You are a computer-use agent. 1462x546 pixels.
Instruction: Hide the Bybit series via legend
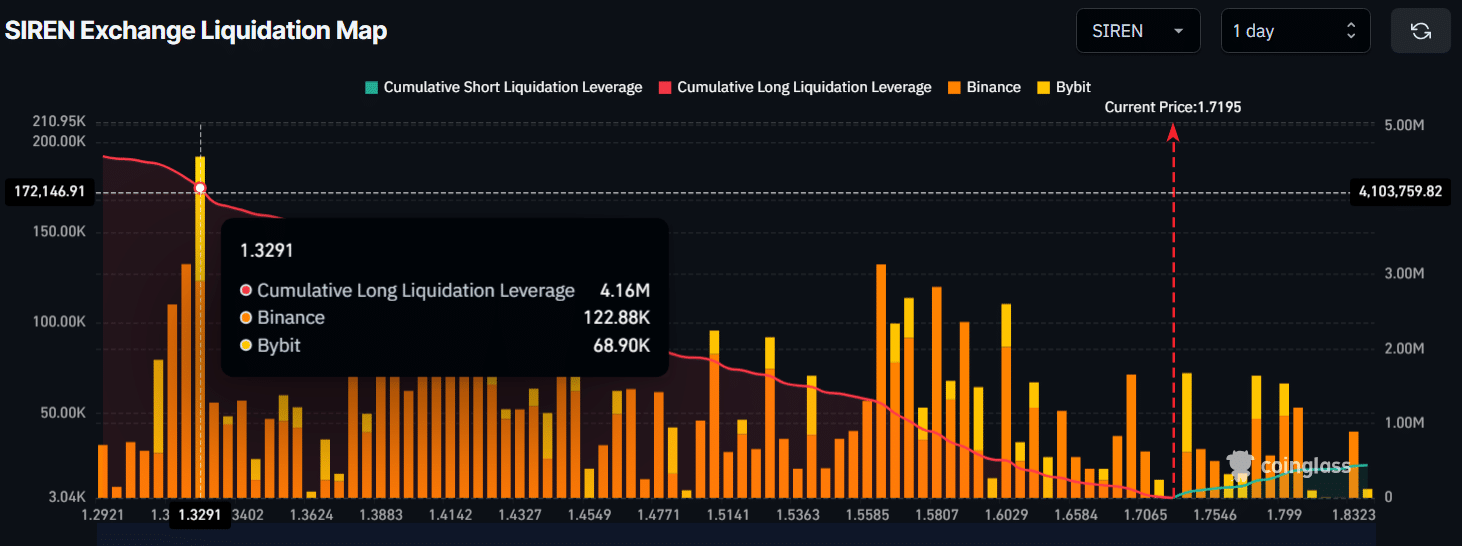pyautogui.click(x=1064, y=87)
